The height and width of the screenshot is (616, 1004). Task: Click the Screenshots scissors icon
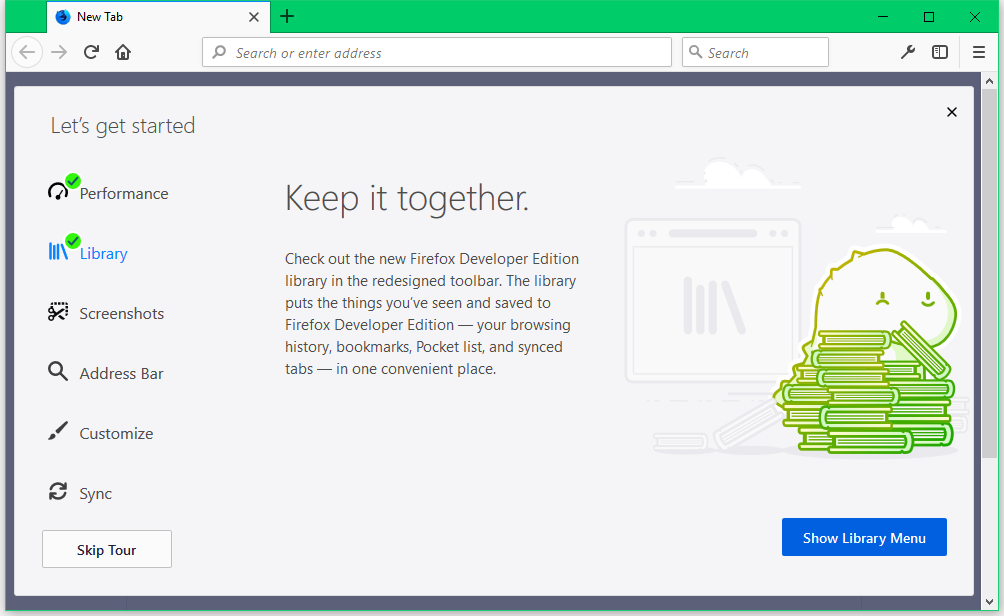(x=58, y=312)
